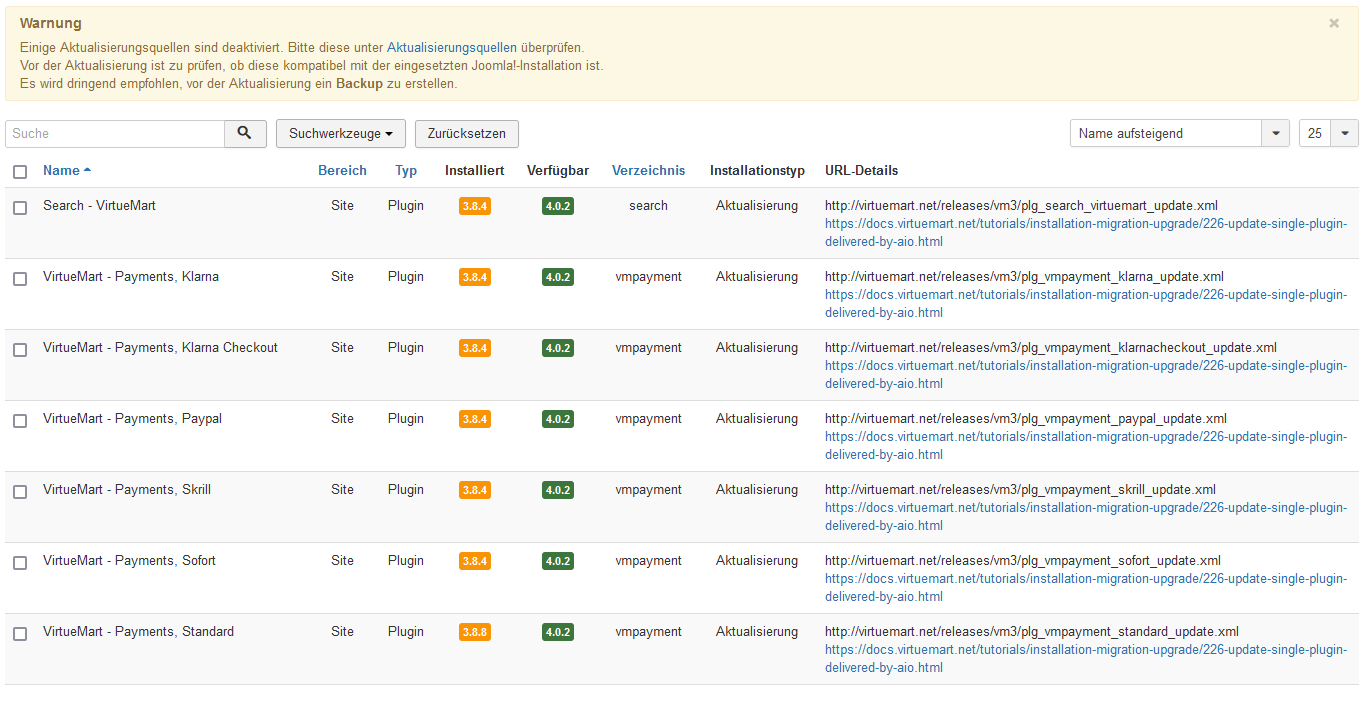Click the 3.8.4 badge in the Klarna Checkout row
This screenshot has width=1371, height=714.
(x=475, y=348)
